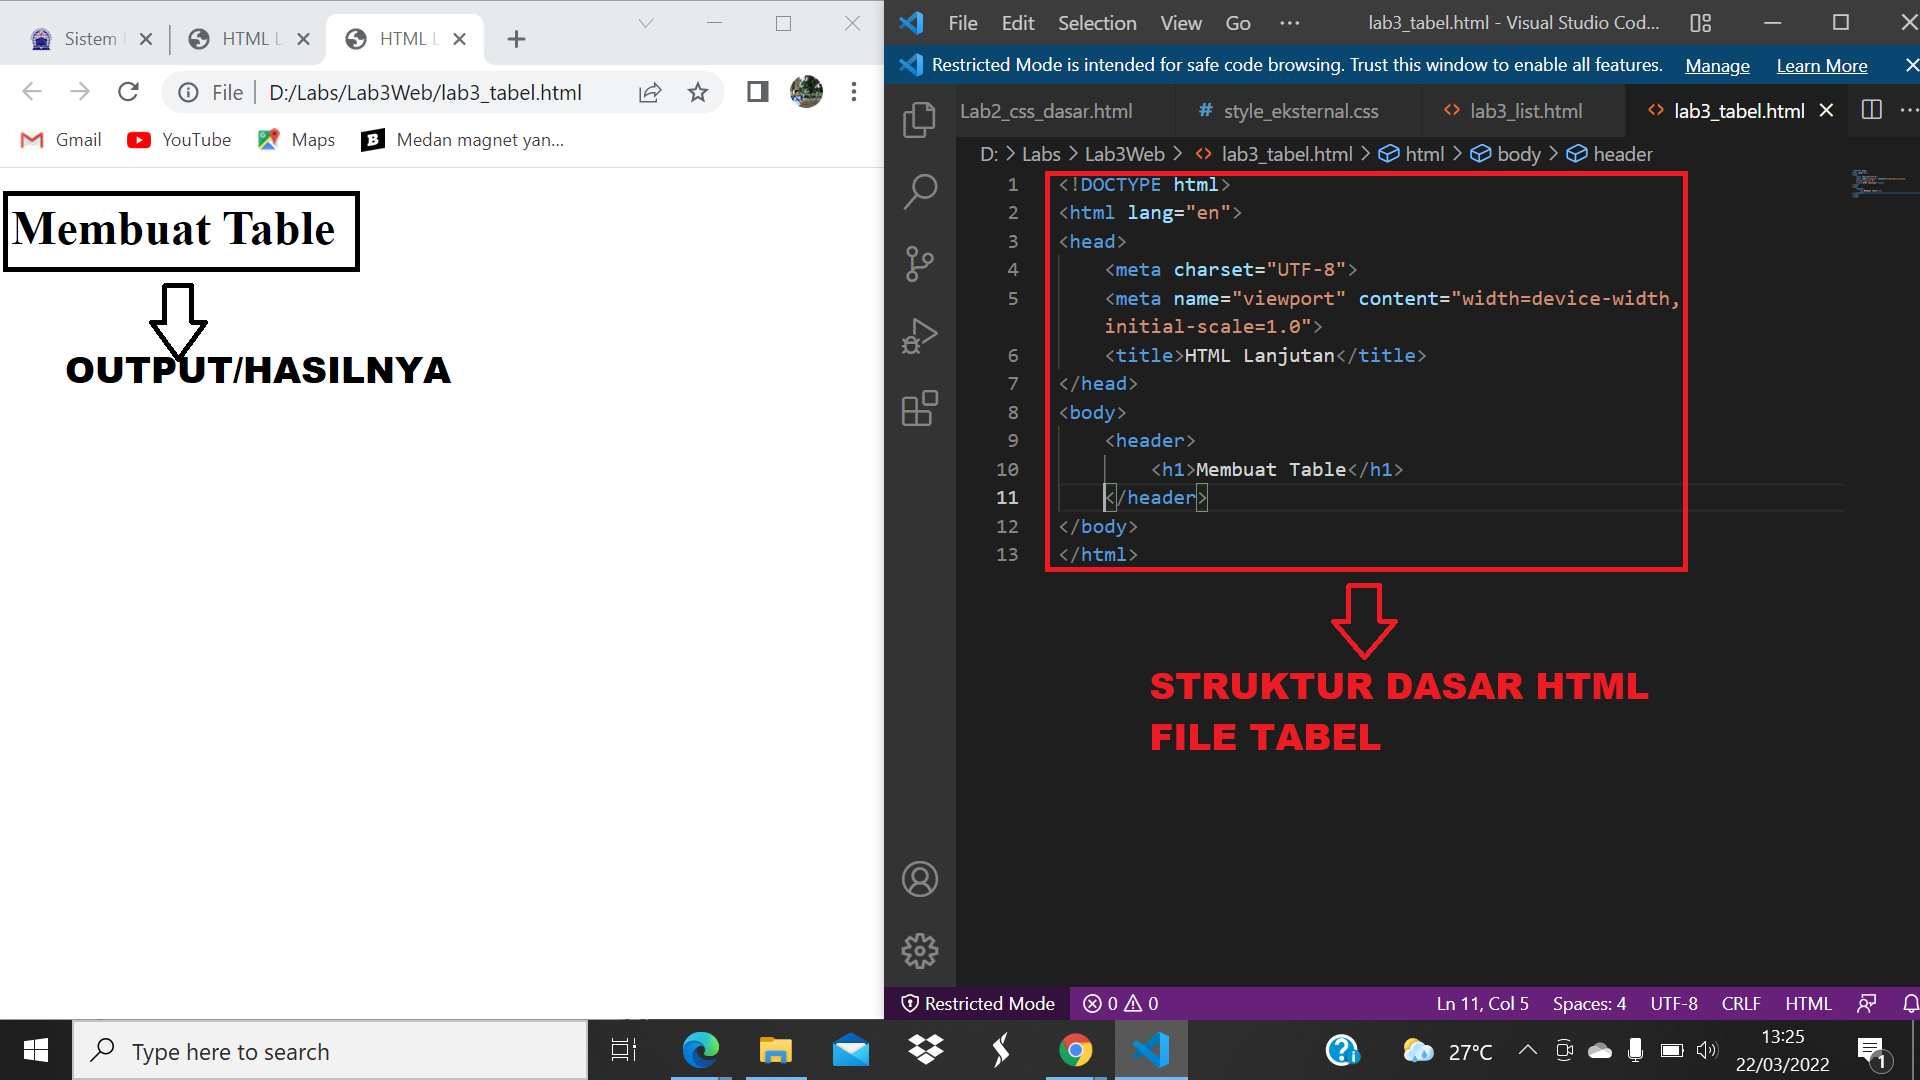
Task: Click the Accounts icon in the Activity Bar
Action: coord(919,879)
